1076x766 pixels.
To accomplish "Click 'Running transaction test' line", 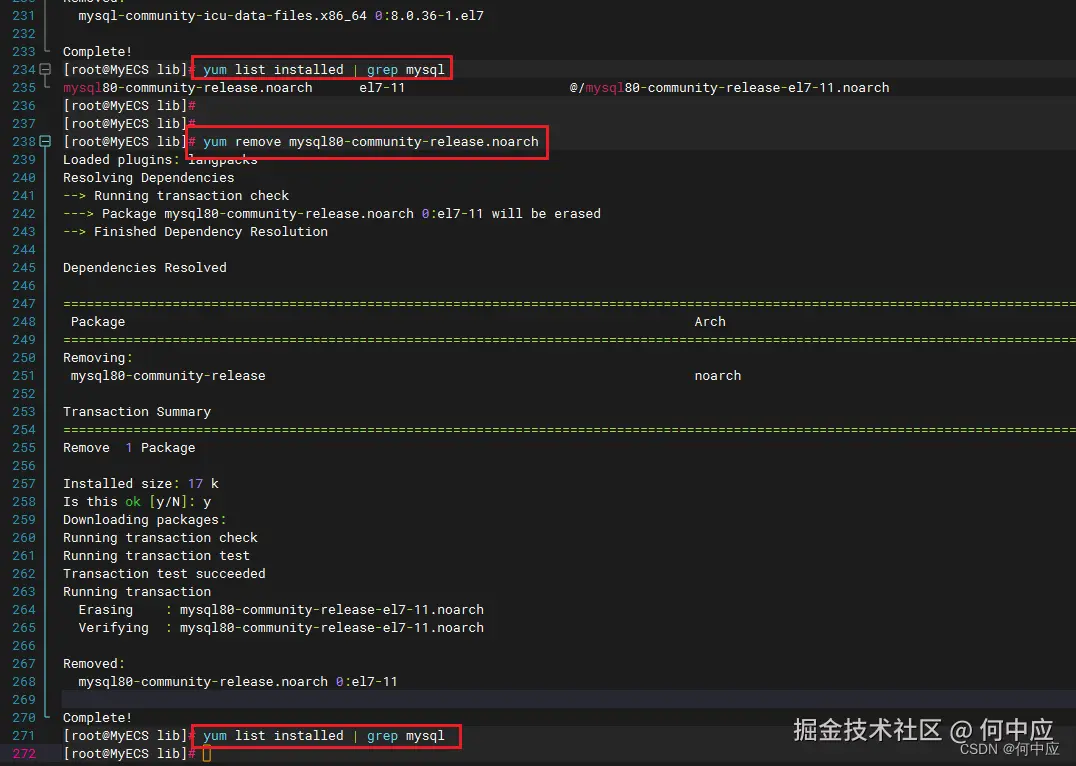I will (x=156, y=556).
